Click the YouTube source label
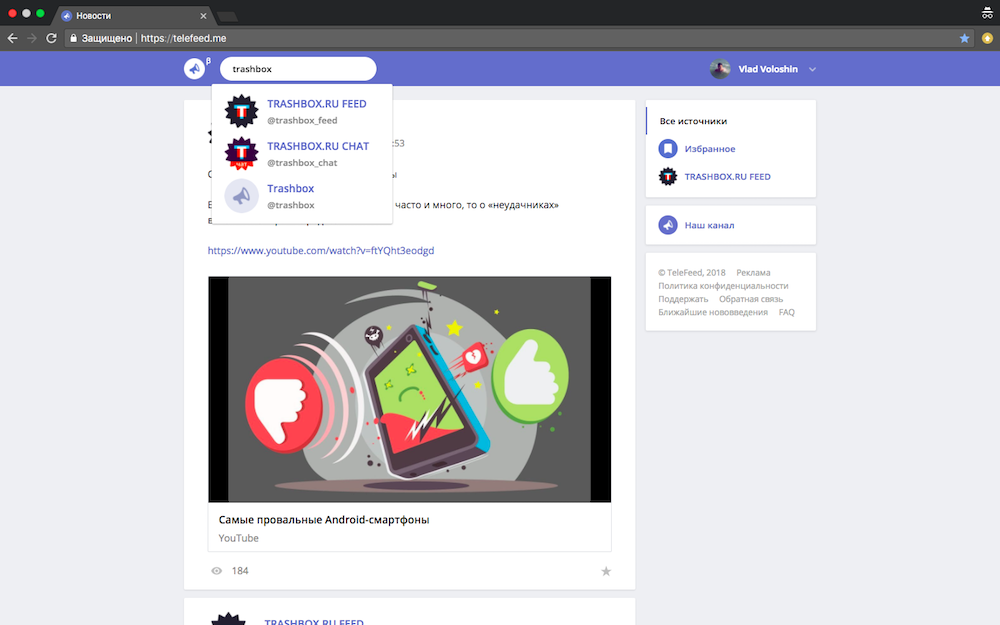The image size is (1000, 625). (x=239, y=538)
